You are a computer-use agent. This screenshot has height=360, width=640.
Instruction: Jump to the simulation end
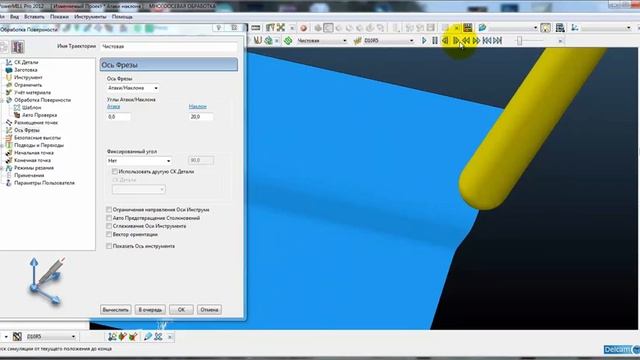pos(497,40)
